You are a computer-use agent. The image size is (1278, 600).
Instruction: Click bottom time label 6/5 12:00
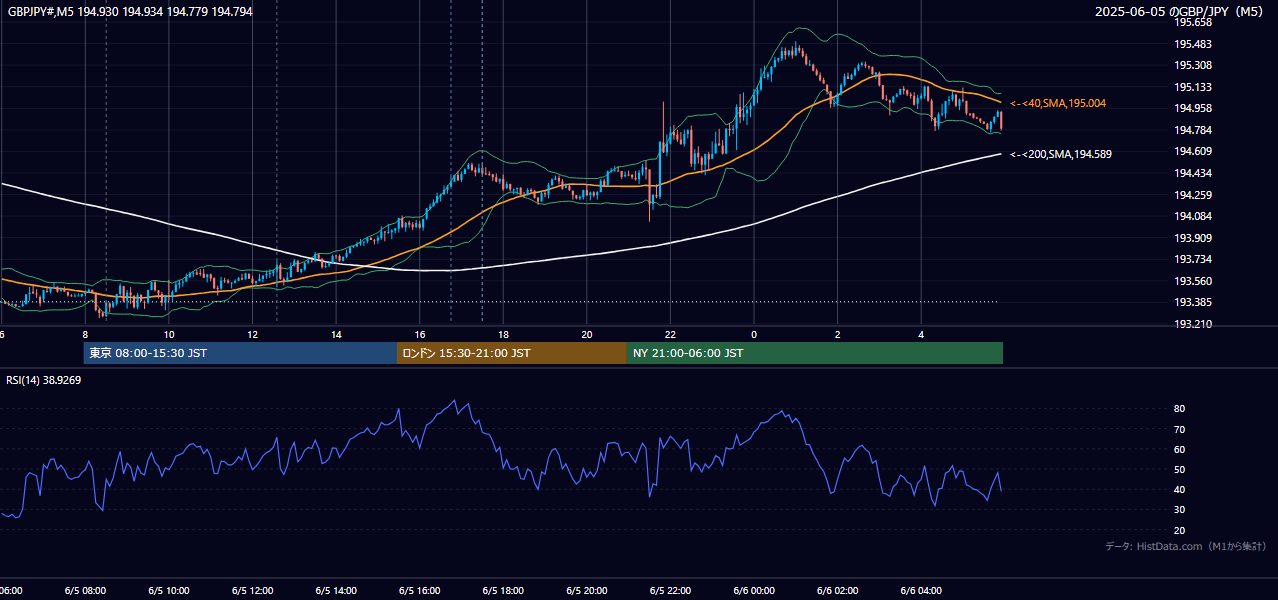pos(252,591)
